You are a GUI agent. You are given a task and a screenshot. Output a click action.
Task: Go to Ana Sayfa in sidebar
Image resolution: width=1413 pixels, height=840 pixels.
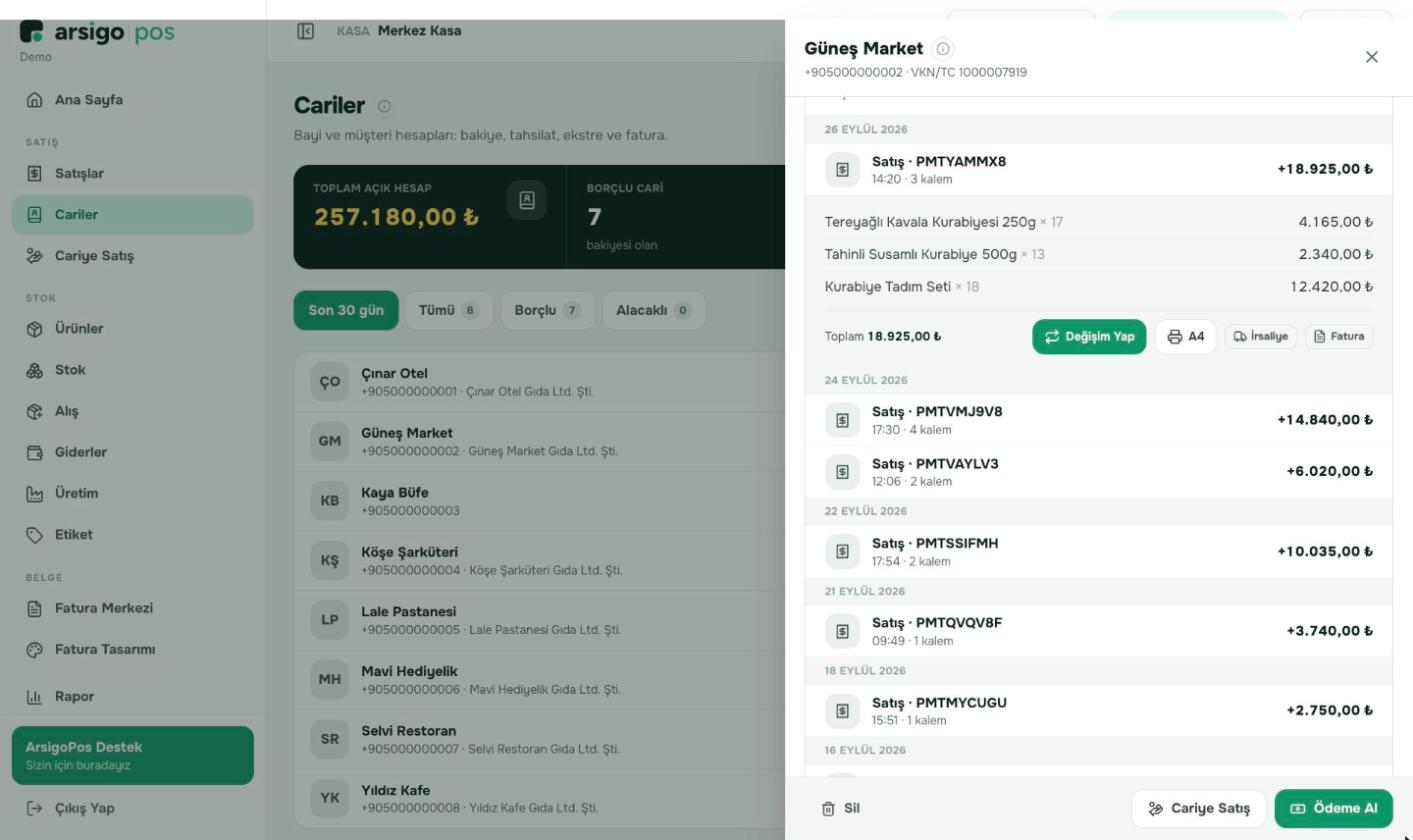click(x=133, y=100)
